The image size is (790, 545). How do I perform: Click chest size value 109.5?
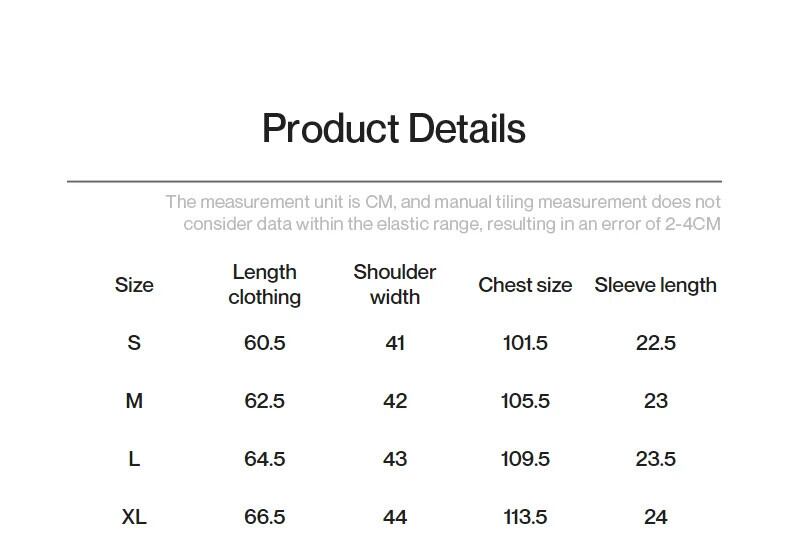point(525,459)
